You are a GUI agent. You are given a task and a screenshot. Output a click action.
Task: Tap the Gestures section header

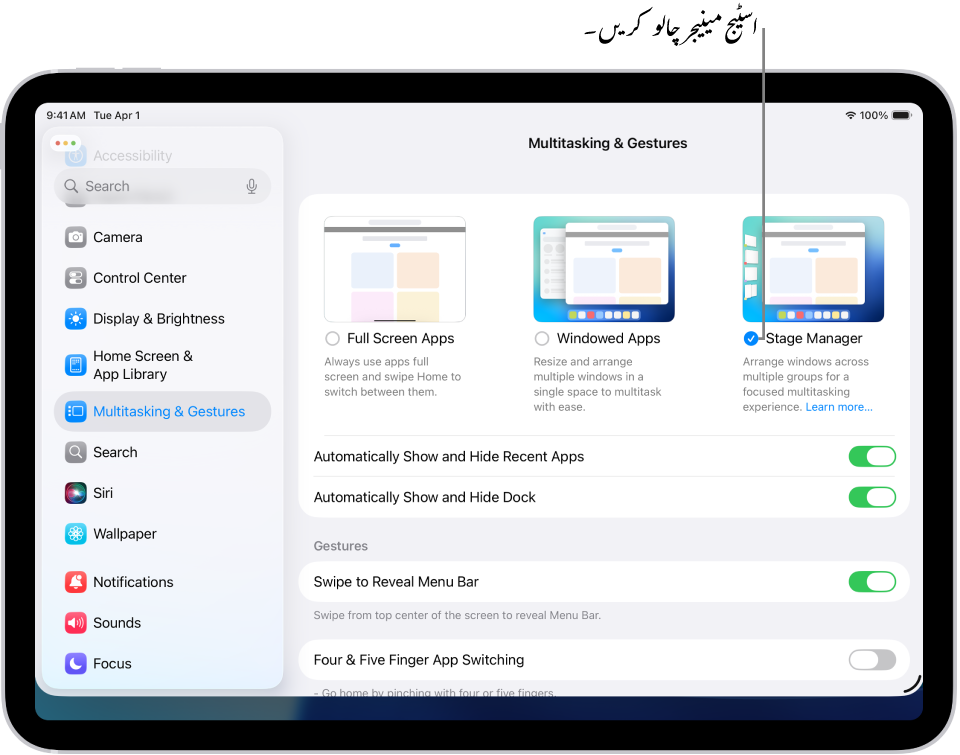point(340,546)
